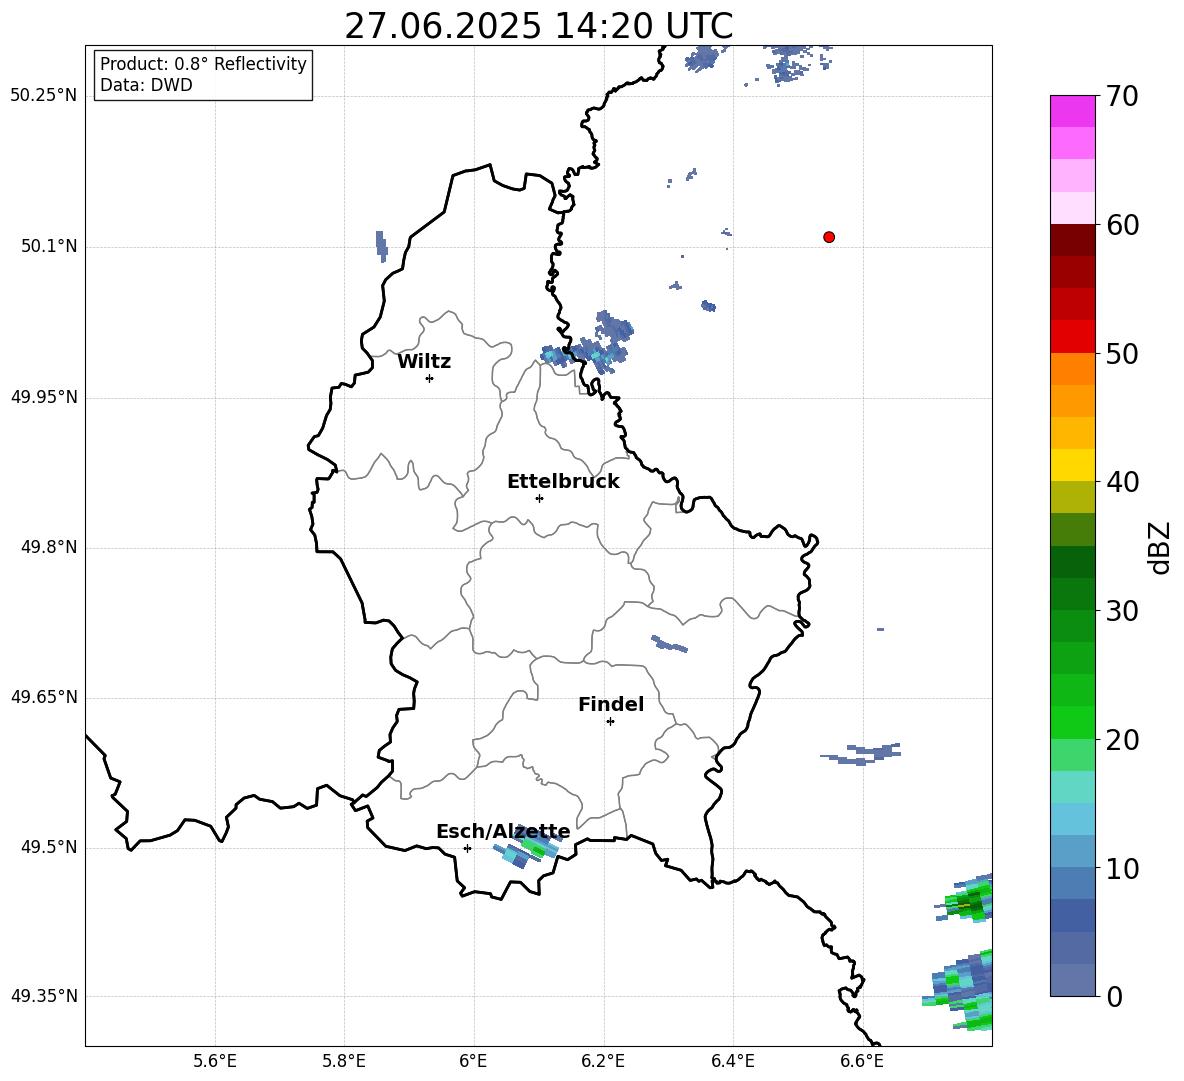Click the 5.6°E longitude label
Screen dimensions: 1184x1081
tap(215, 1061)
